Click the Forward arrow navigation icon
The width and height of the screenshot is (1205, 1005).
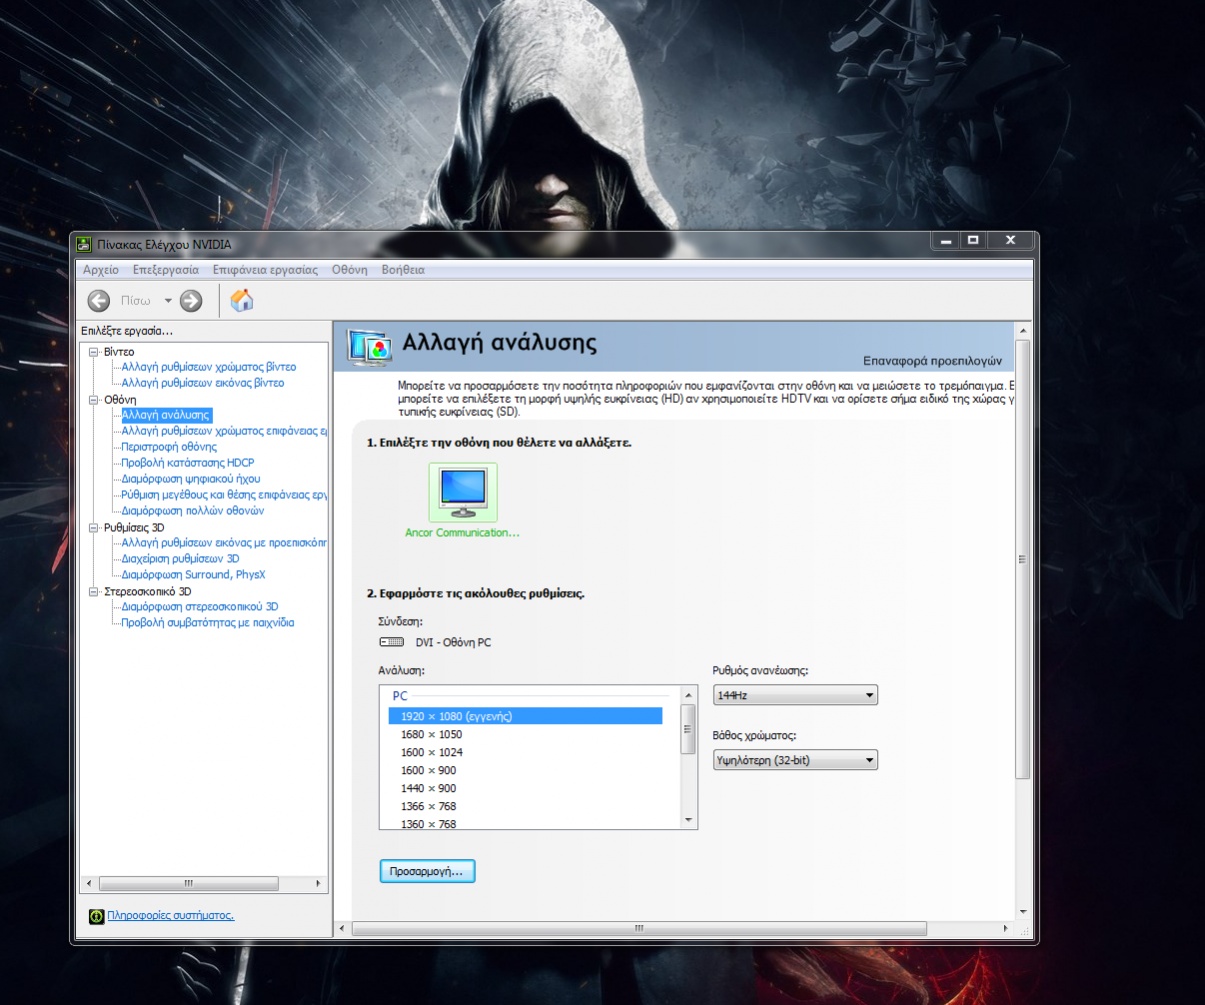pos(191,300)
